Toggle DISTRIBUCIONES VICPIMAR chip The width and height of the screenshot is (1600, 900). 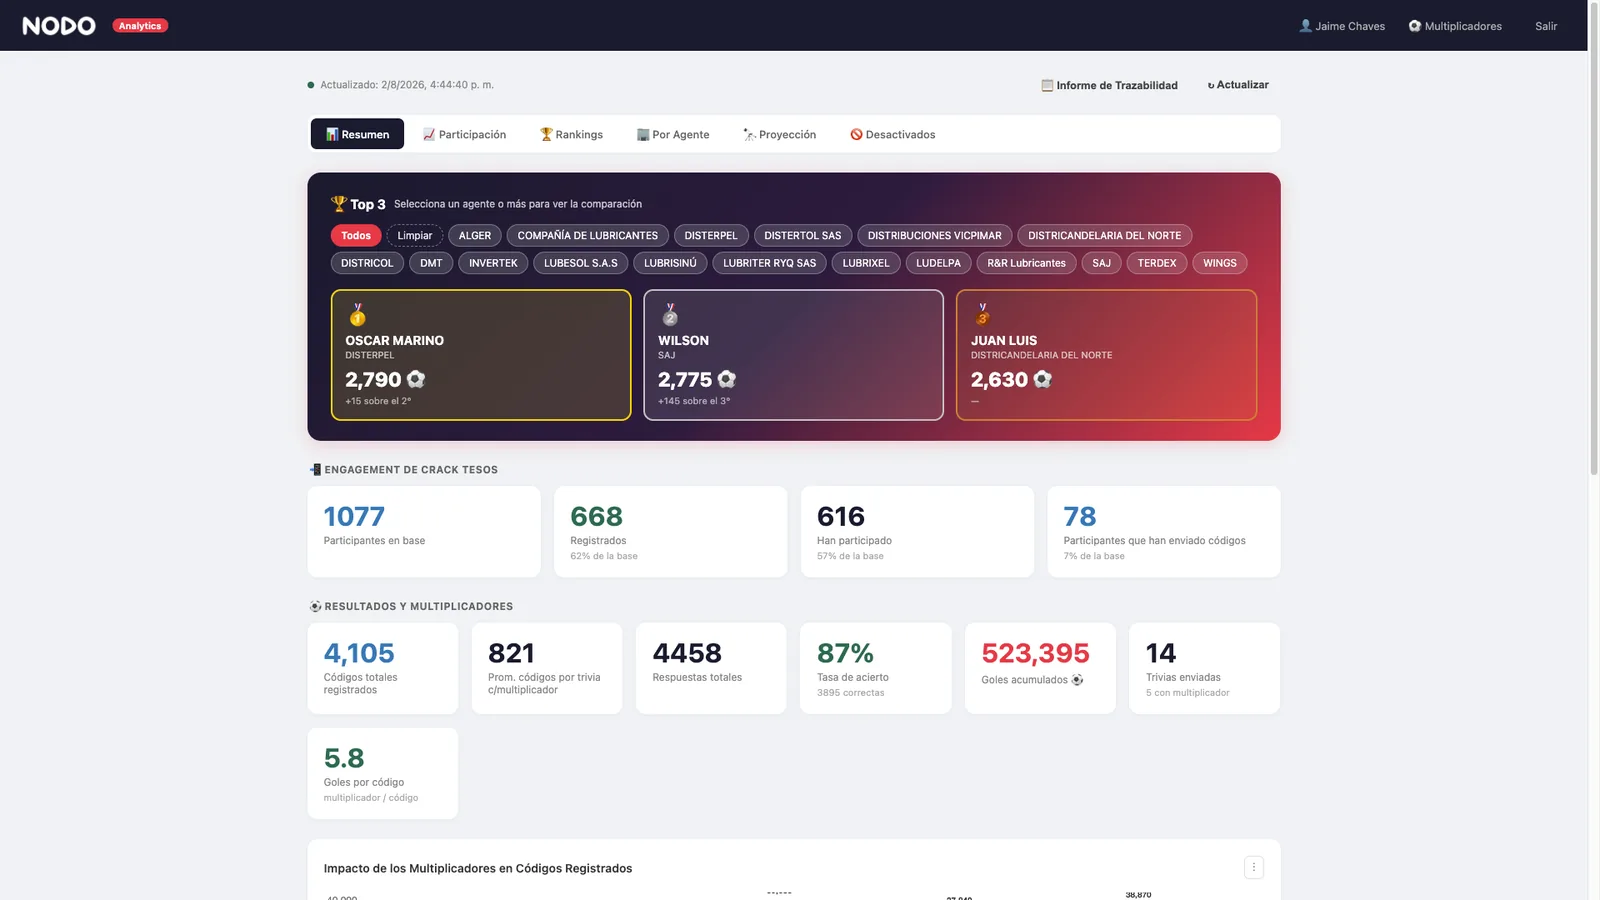(935, 236)
